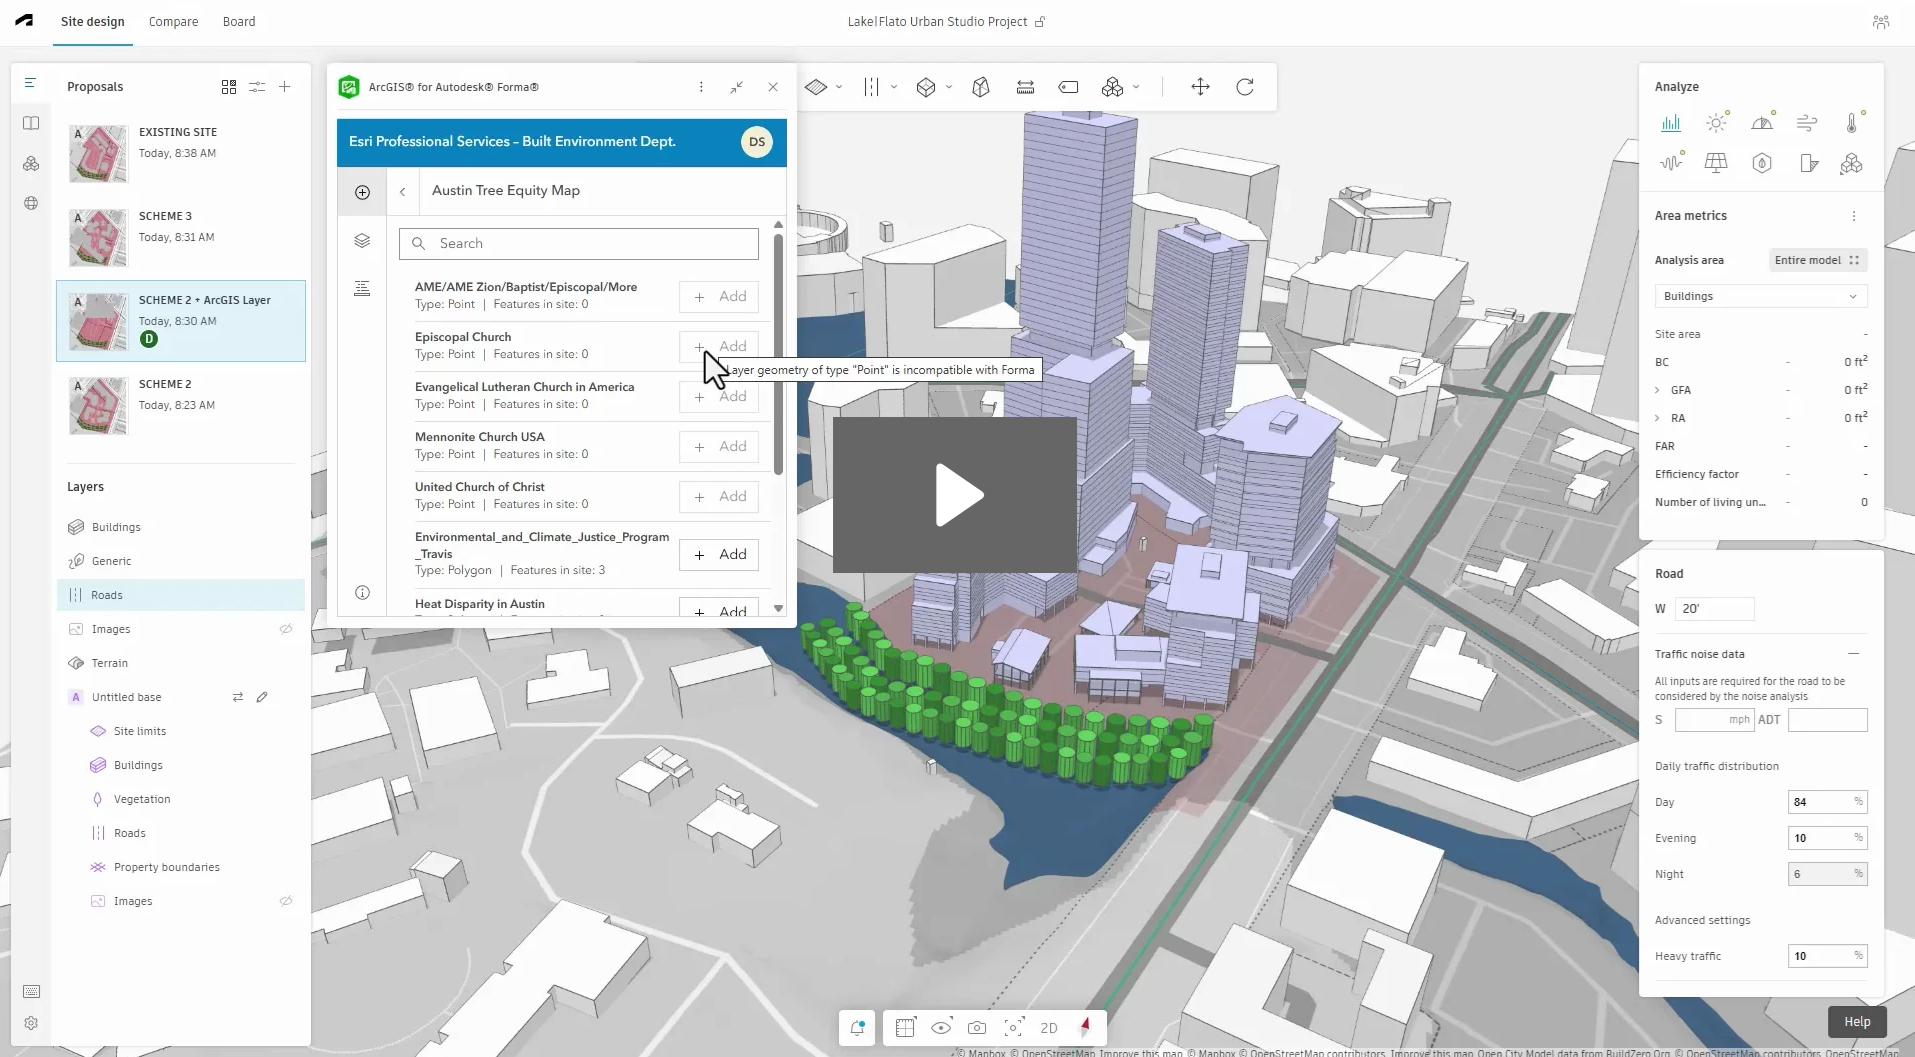Switch to the Compare tab
Viewport: 1915px width, 1057px height.
173,22
